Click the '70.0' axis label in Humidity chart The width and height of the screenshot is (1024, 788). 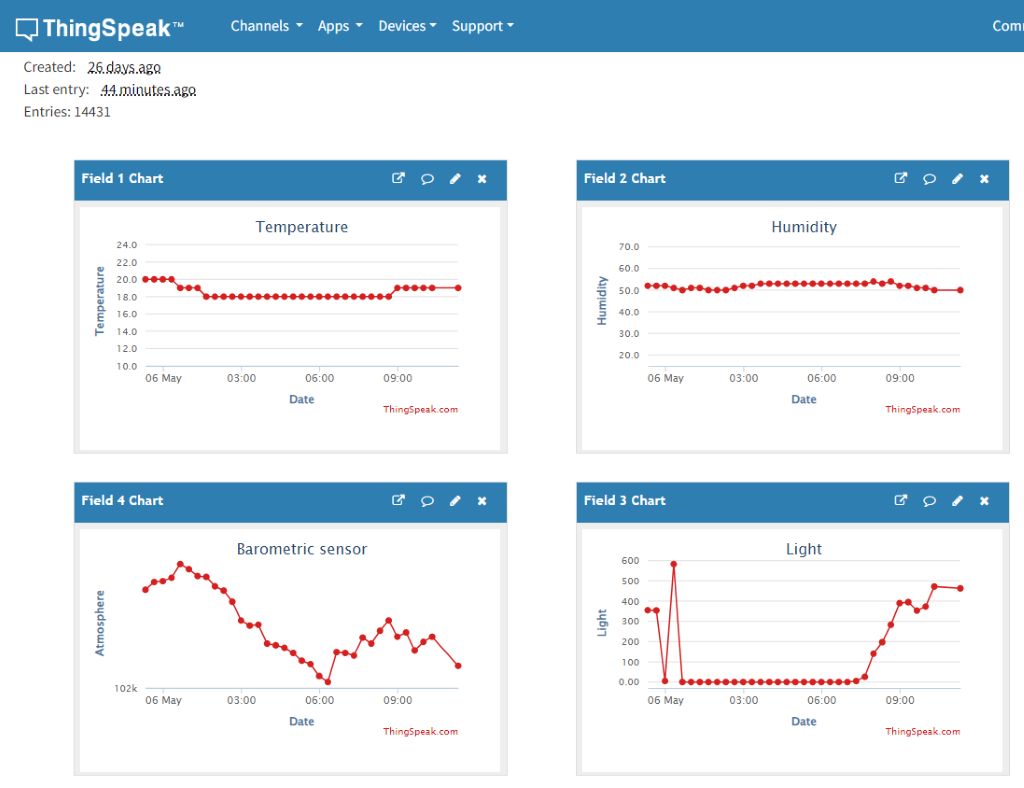coord(629,247)
